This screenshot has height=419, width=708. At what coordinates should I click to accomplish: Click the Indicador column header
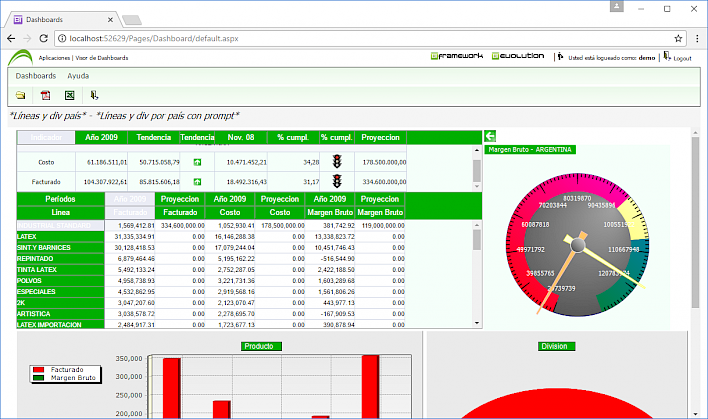(46, 137)
